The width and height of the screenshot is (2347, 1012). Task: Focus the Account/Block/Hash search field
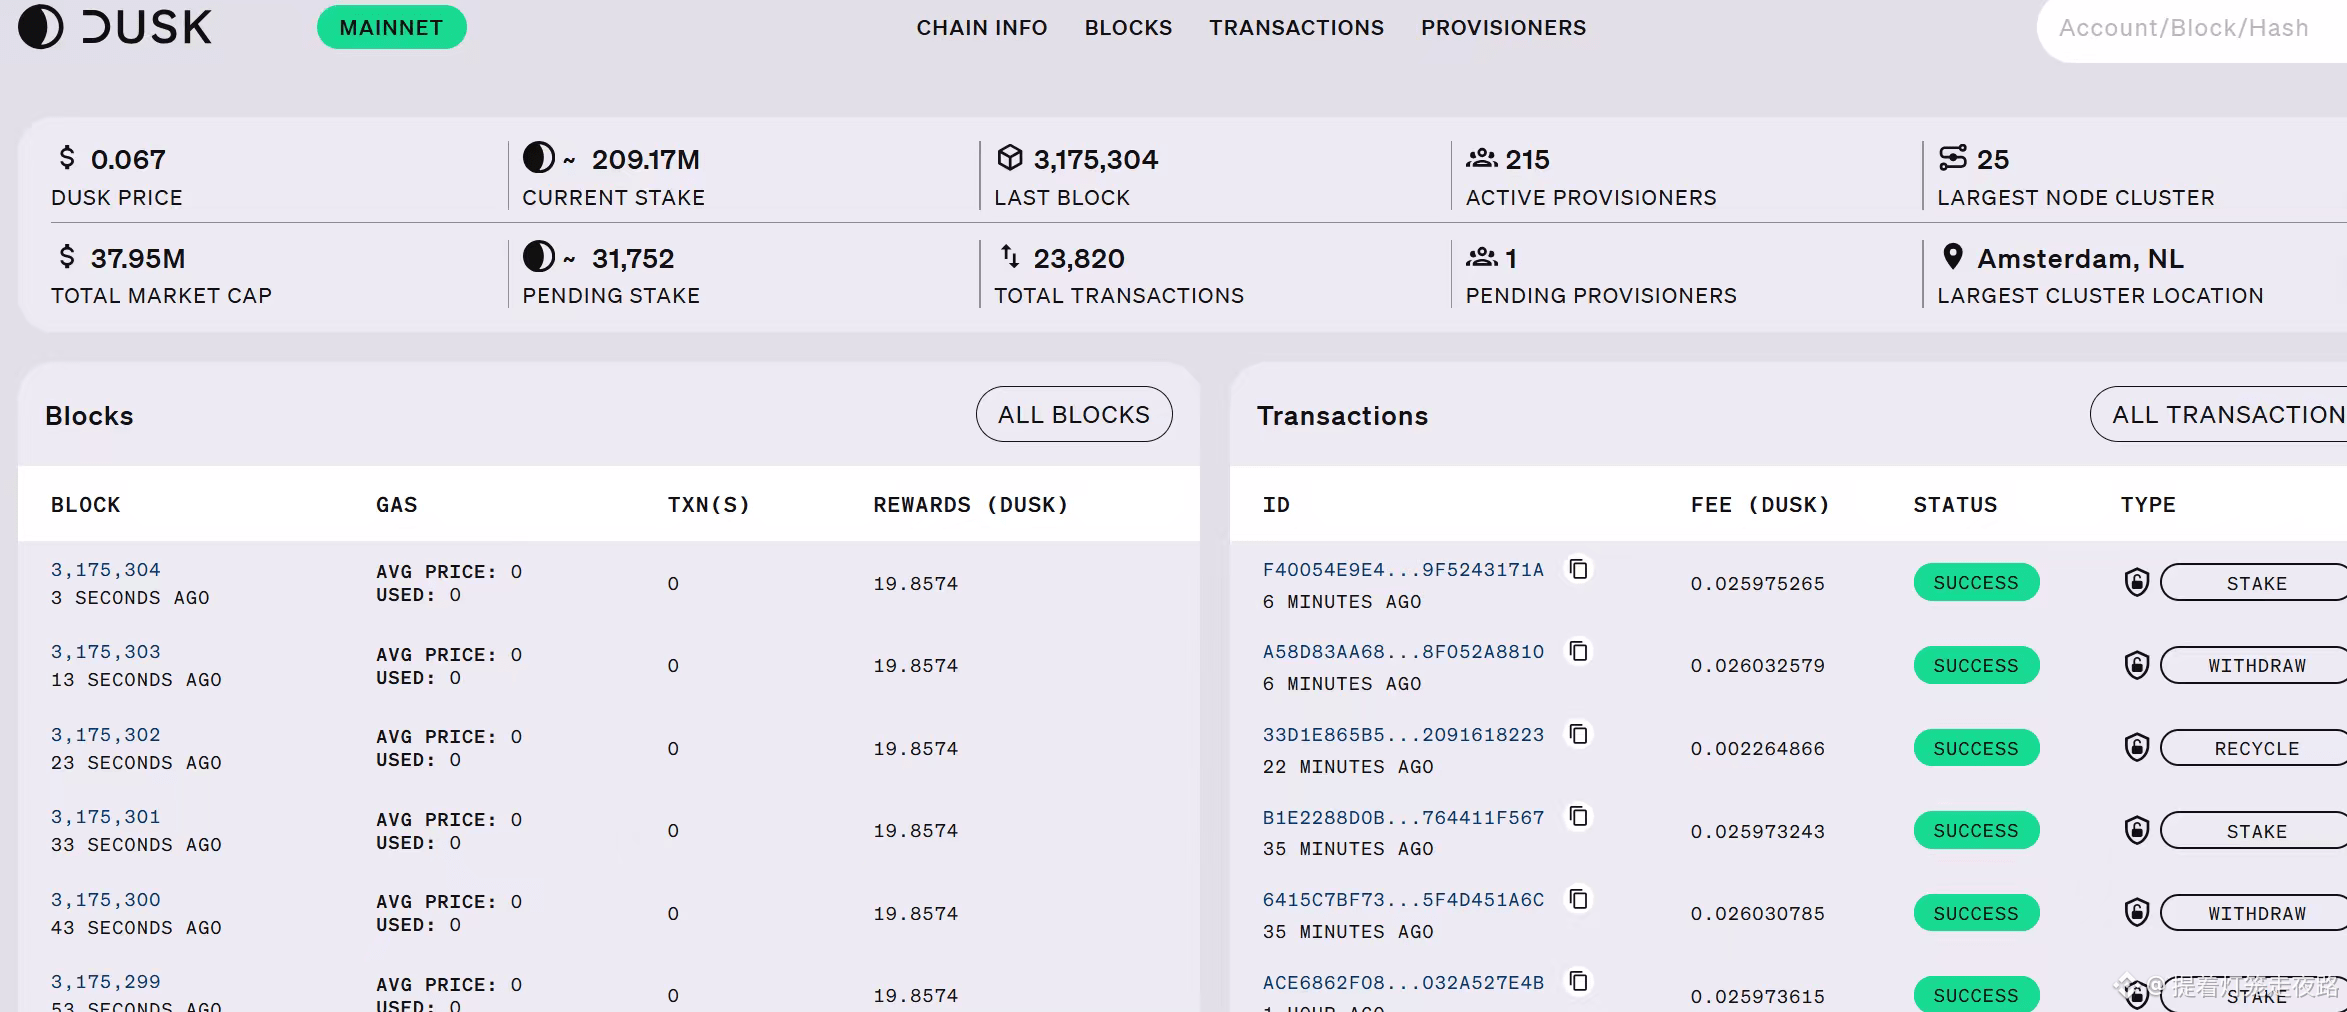click(x=2192, y=29)
